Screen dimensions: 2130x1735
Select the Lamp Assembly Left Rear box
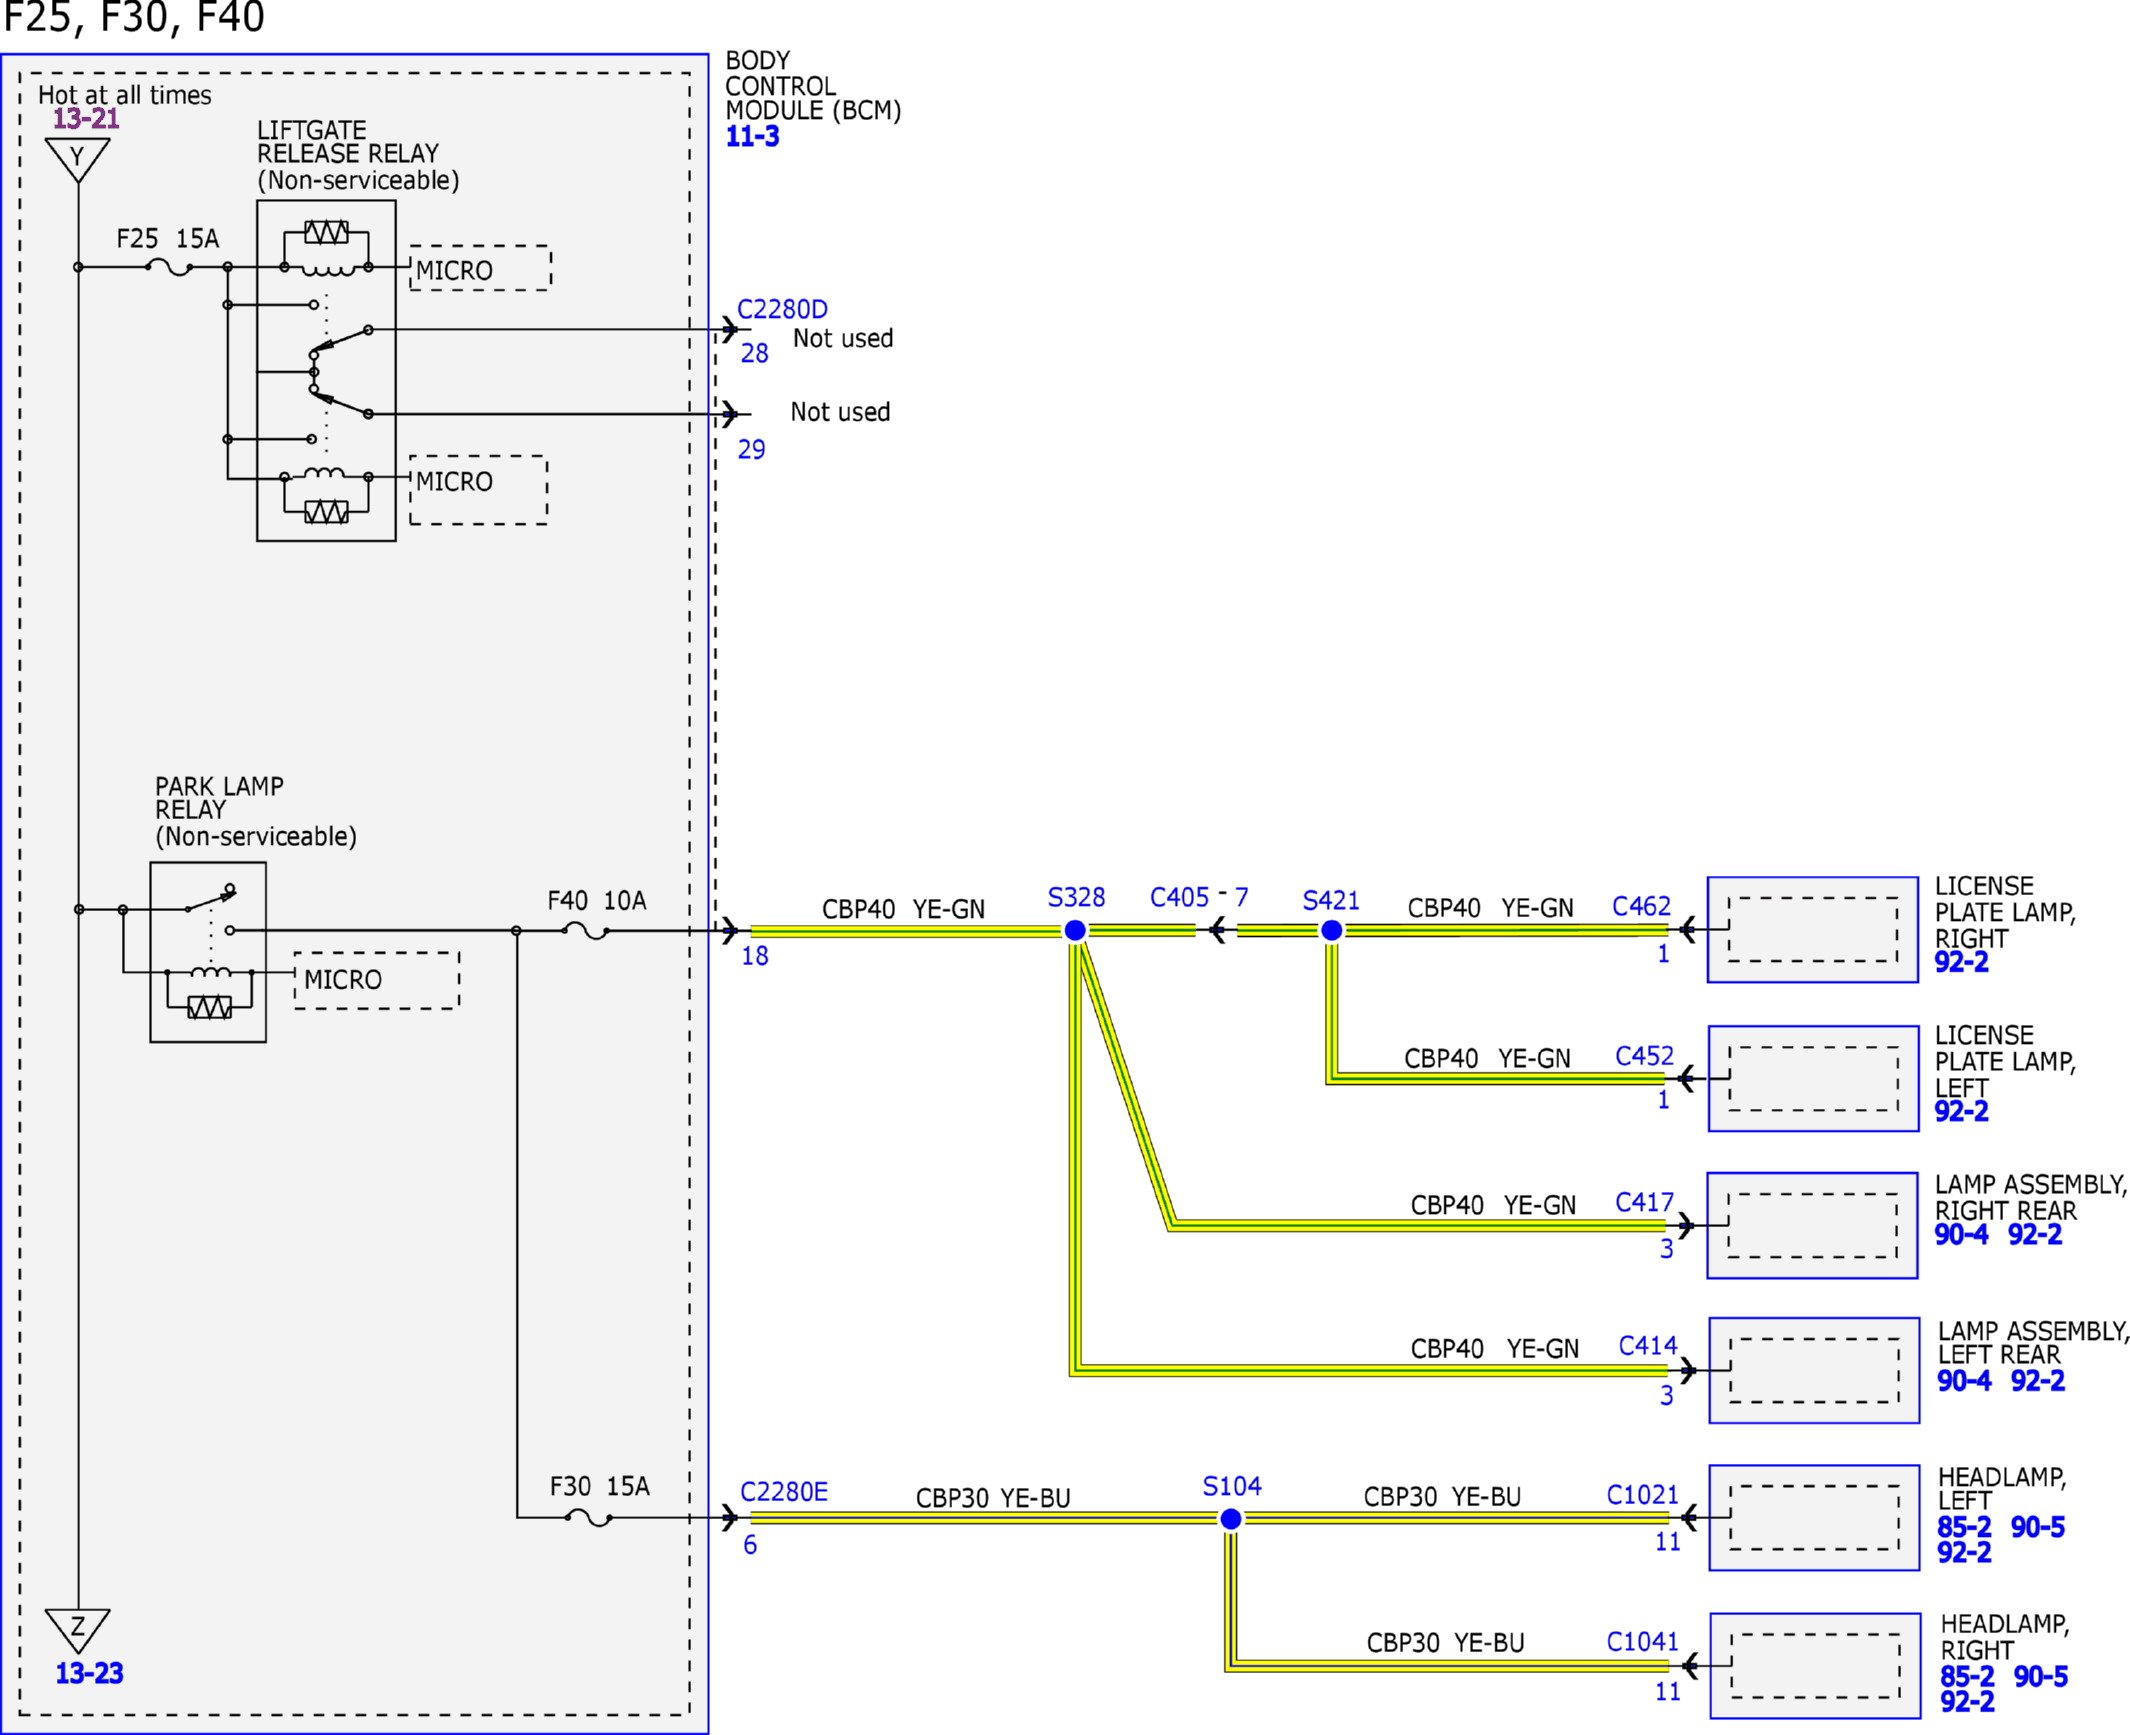(1814, 1370)
